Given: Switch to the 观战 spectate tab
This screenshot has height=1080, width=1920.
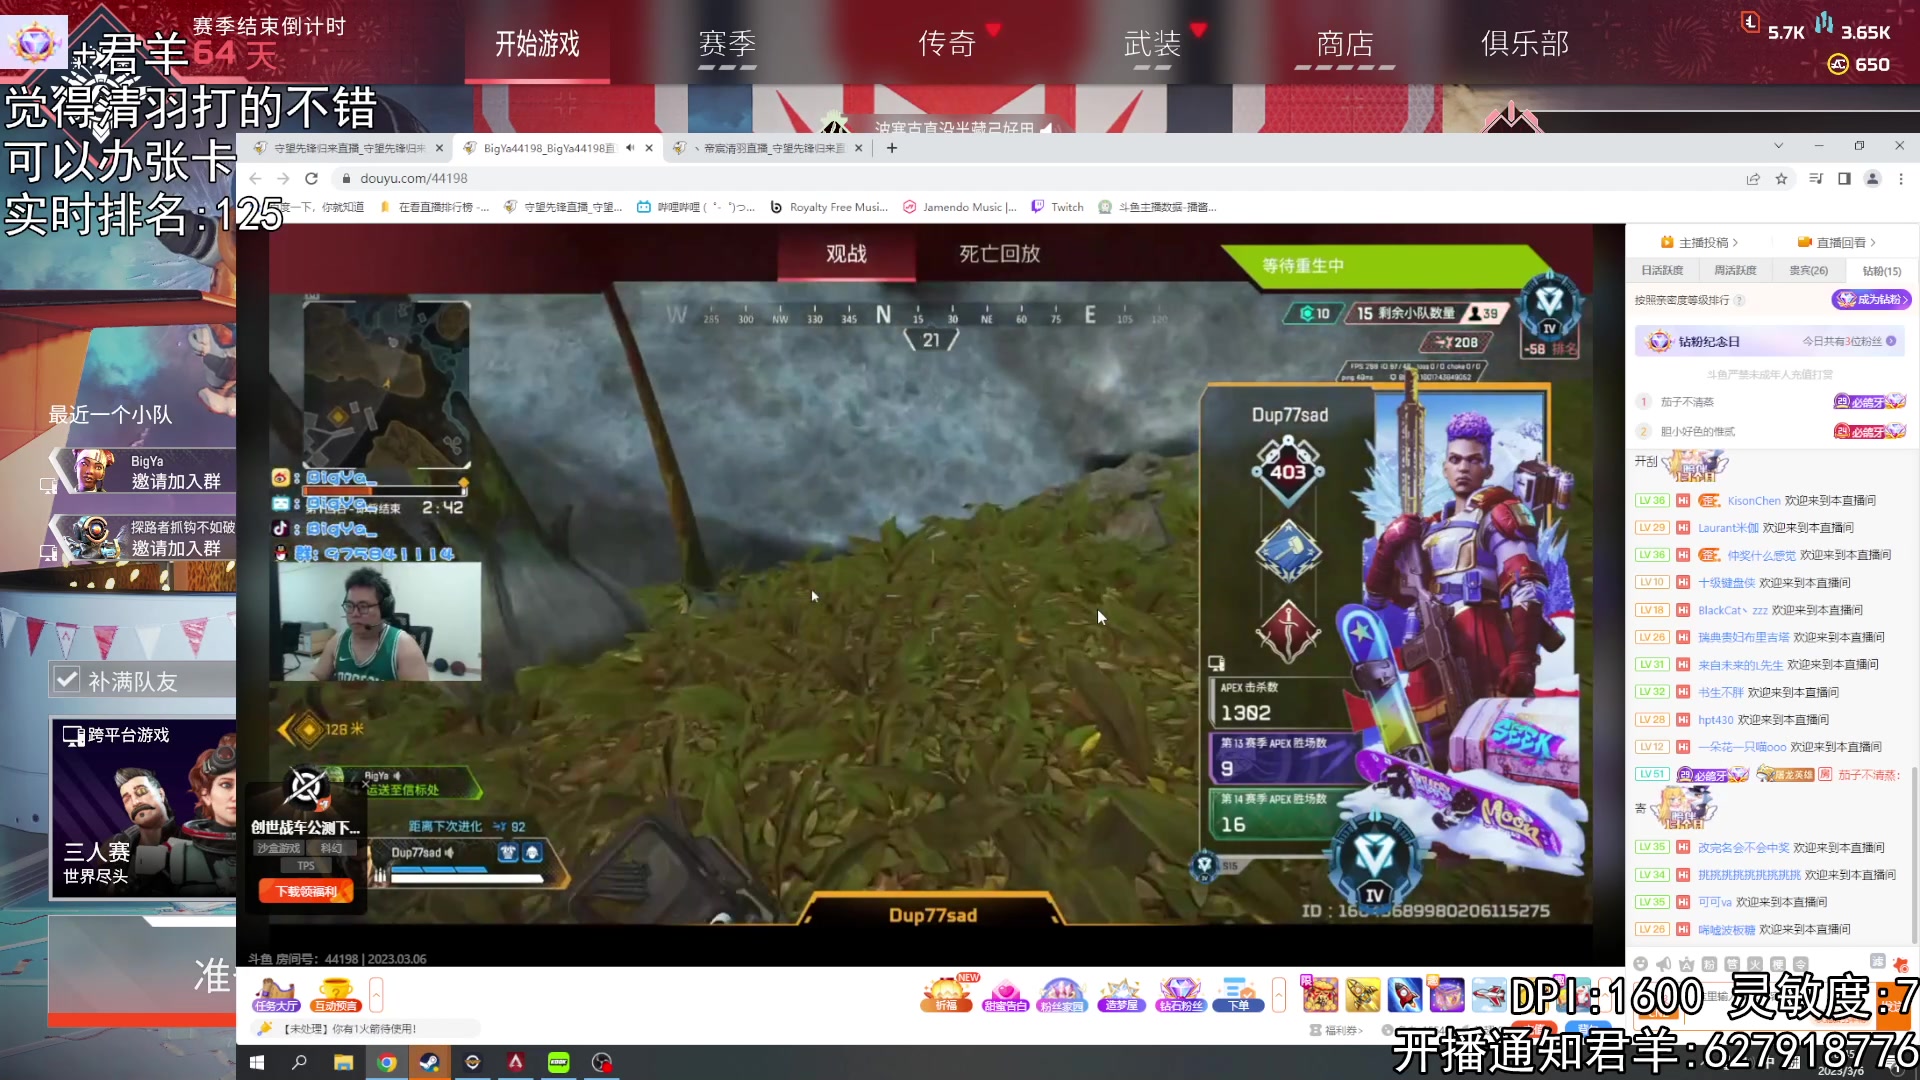Looking at the screenshot, I should click(846, 254).
